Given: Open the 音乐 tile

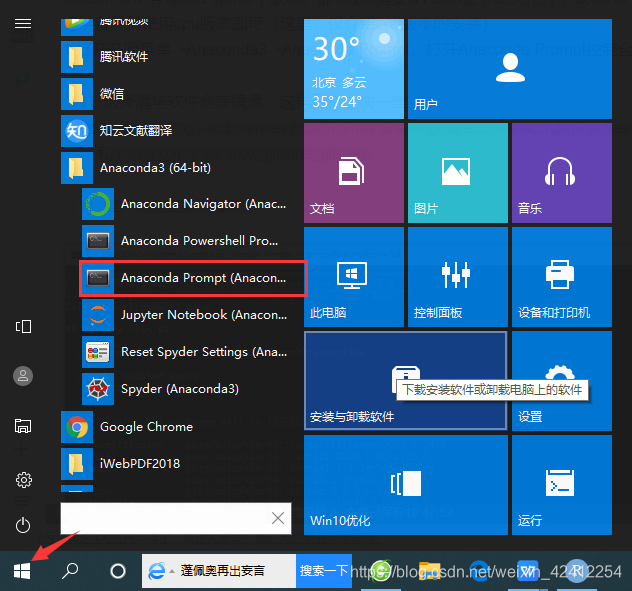Looking at the screenshot, I should click(x=562, y=173).
